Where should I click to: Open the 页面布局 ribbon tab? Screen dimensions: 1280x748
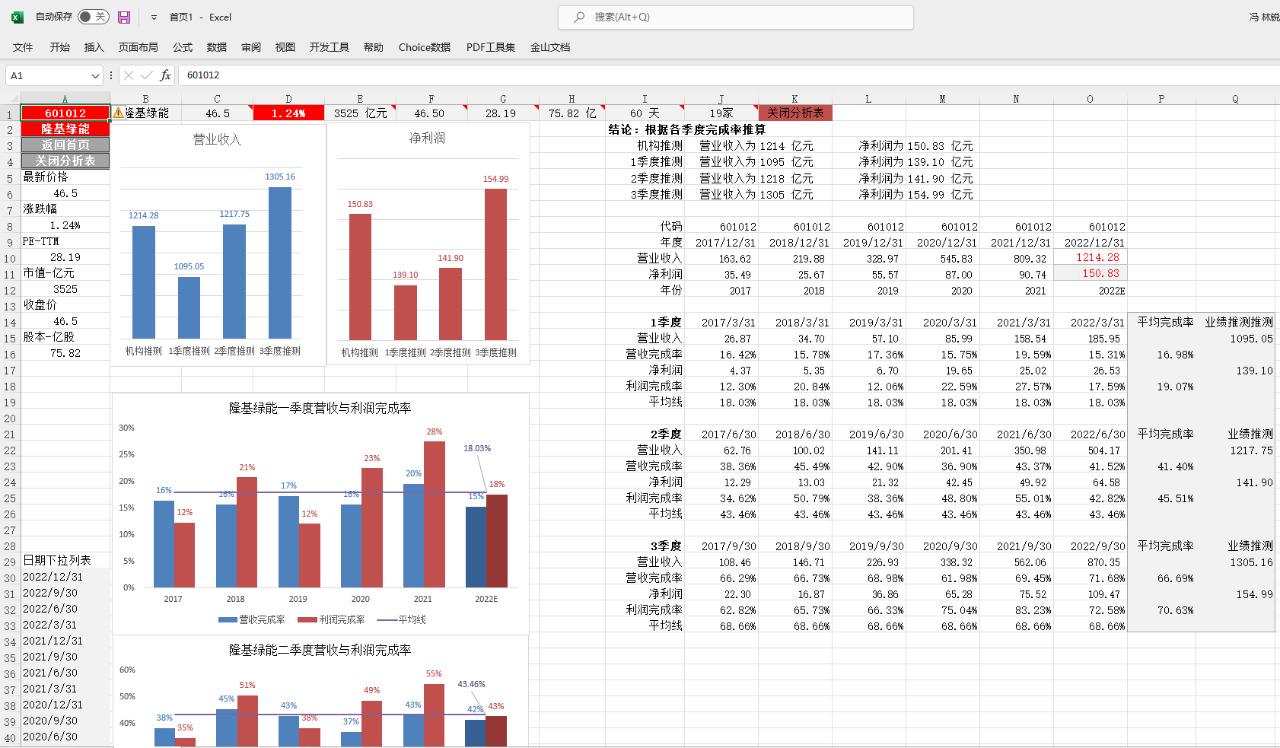point(138,47)
